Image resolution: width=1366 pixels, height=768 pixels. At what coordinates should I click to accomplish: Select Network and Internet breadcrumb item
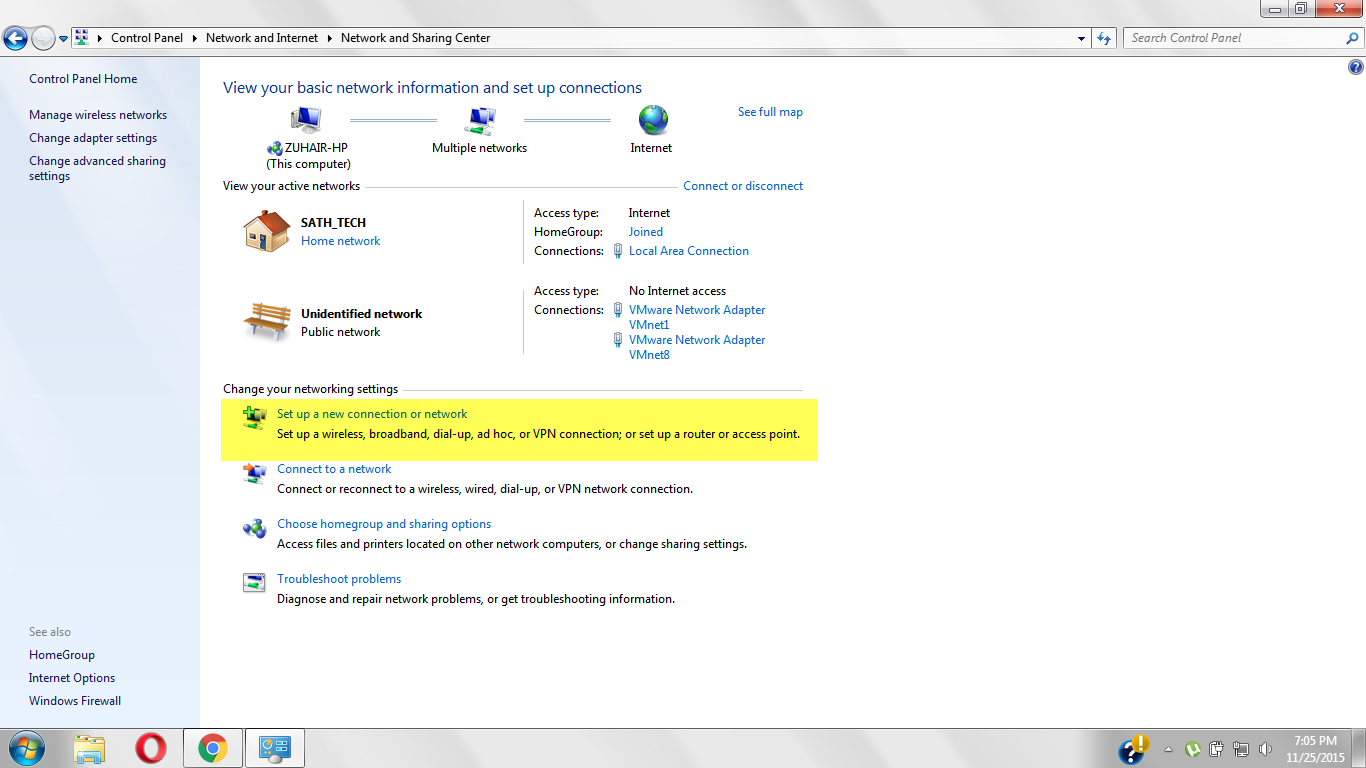pyautogui.click(x=262, y=38)
